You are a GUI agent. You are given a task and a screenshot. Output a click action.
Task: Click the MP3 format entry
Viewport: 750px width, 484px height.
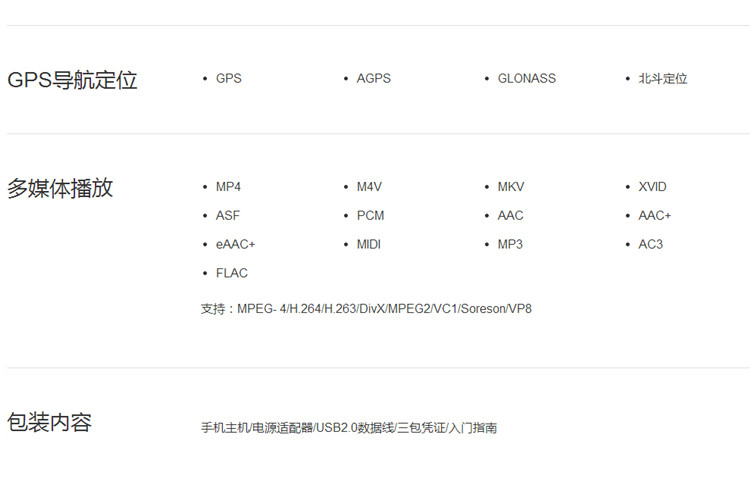(x=510, y=244)
